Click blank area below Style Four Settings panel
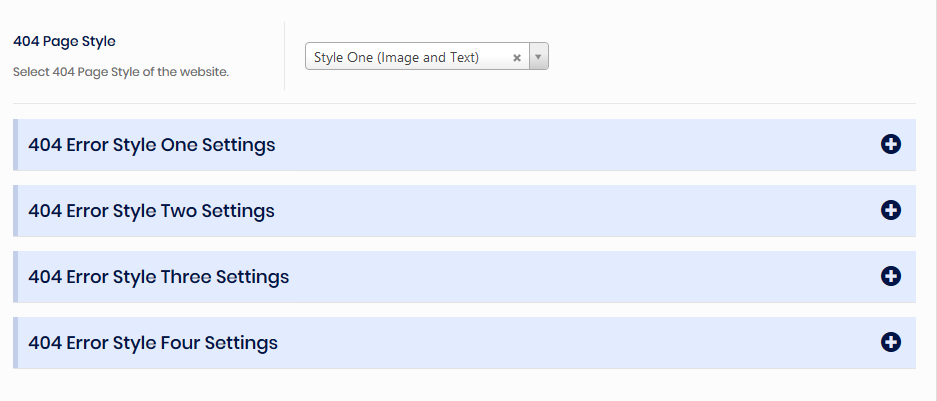 point(464,385)
